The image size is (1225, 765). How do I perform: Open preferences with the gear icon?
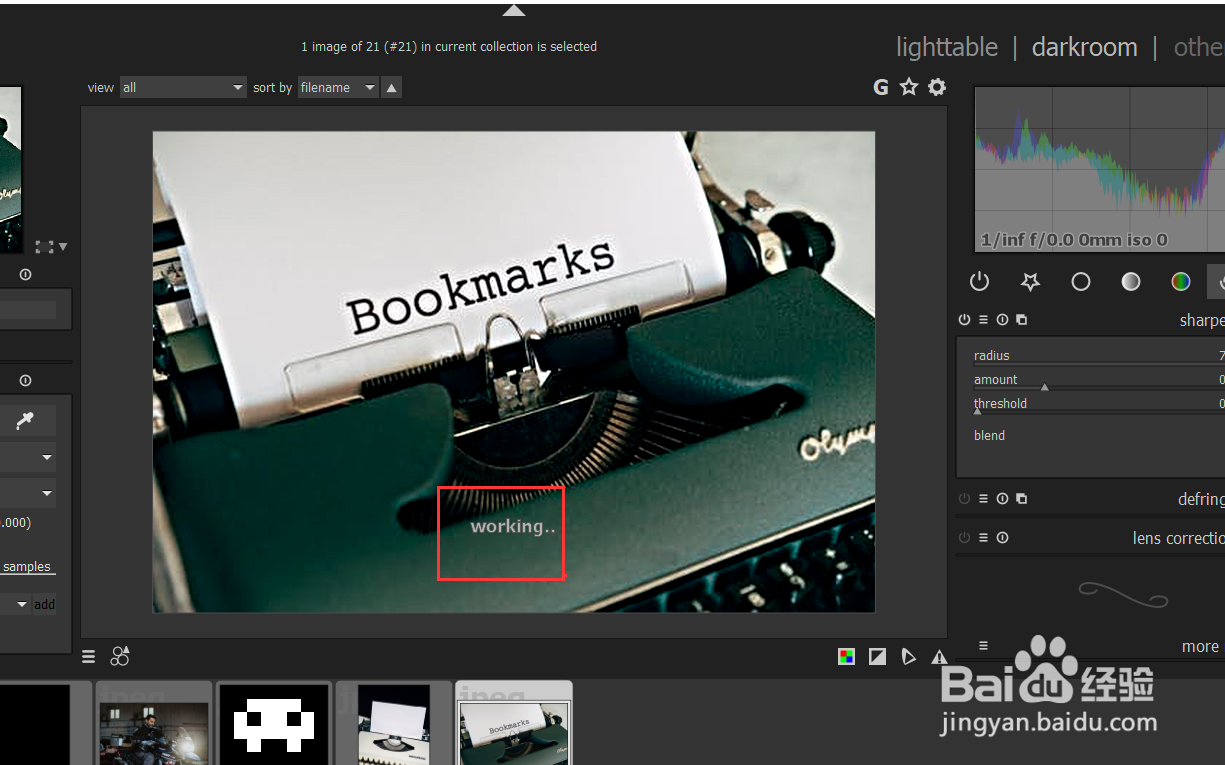tap(936, 87)
